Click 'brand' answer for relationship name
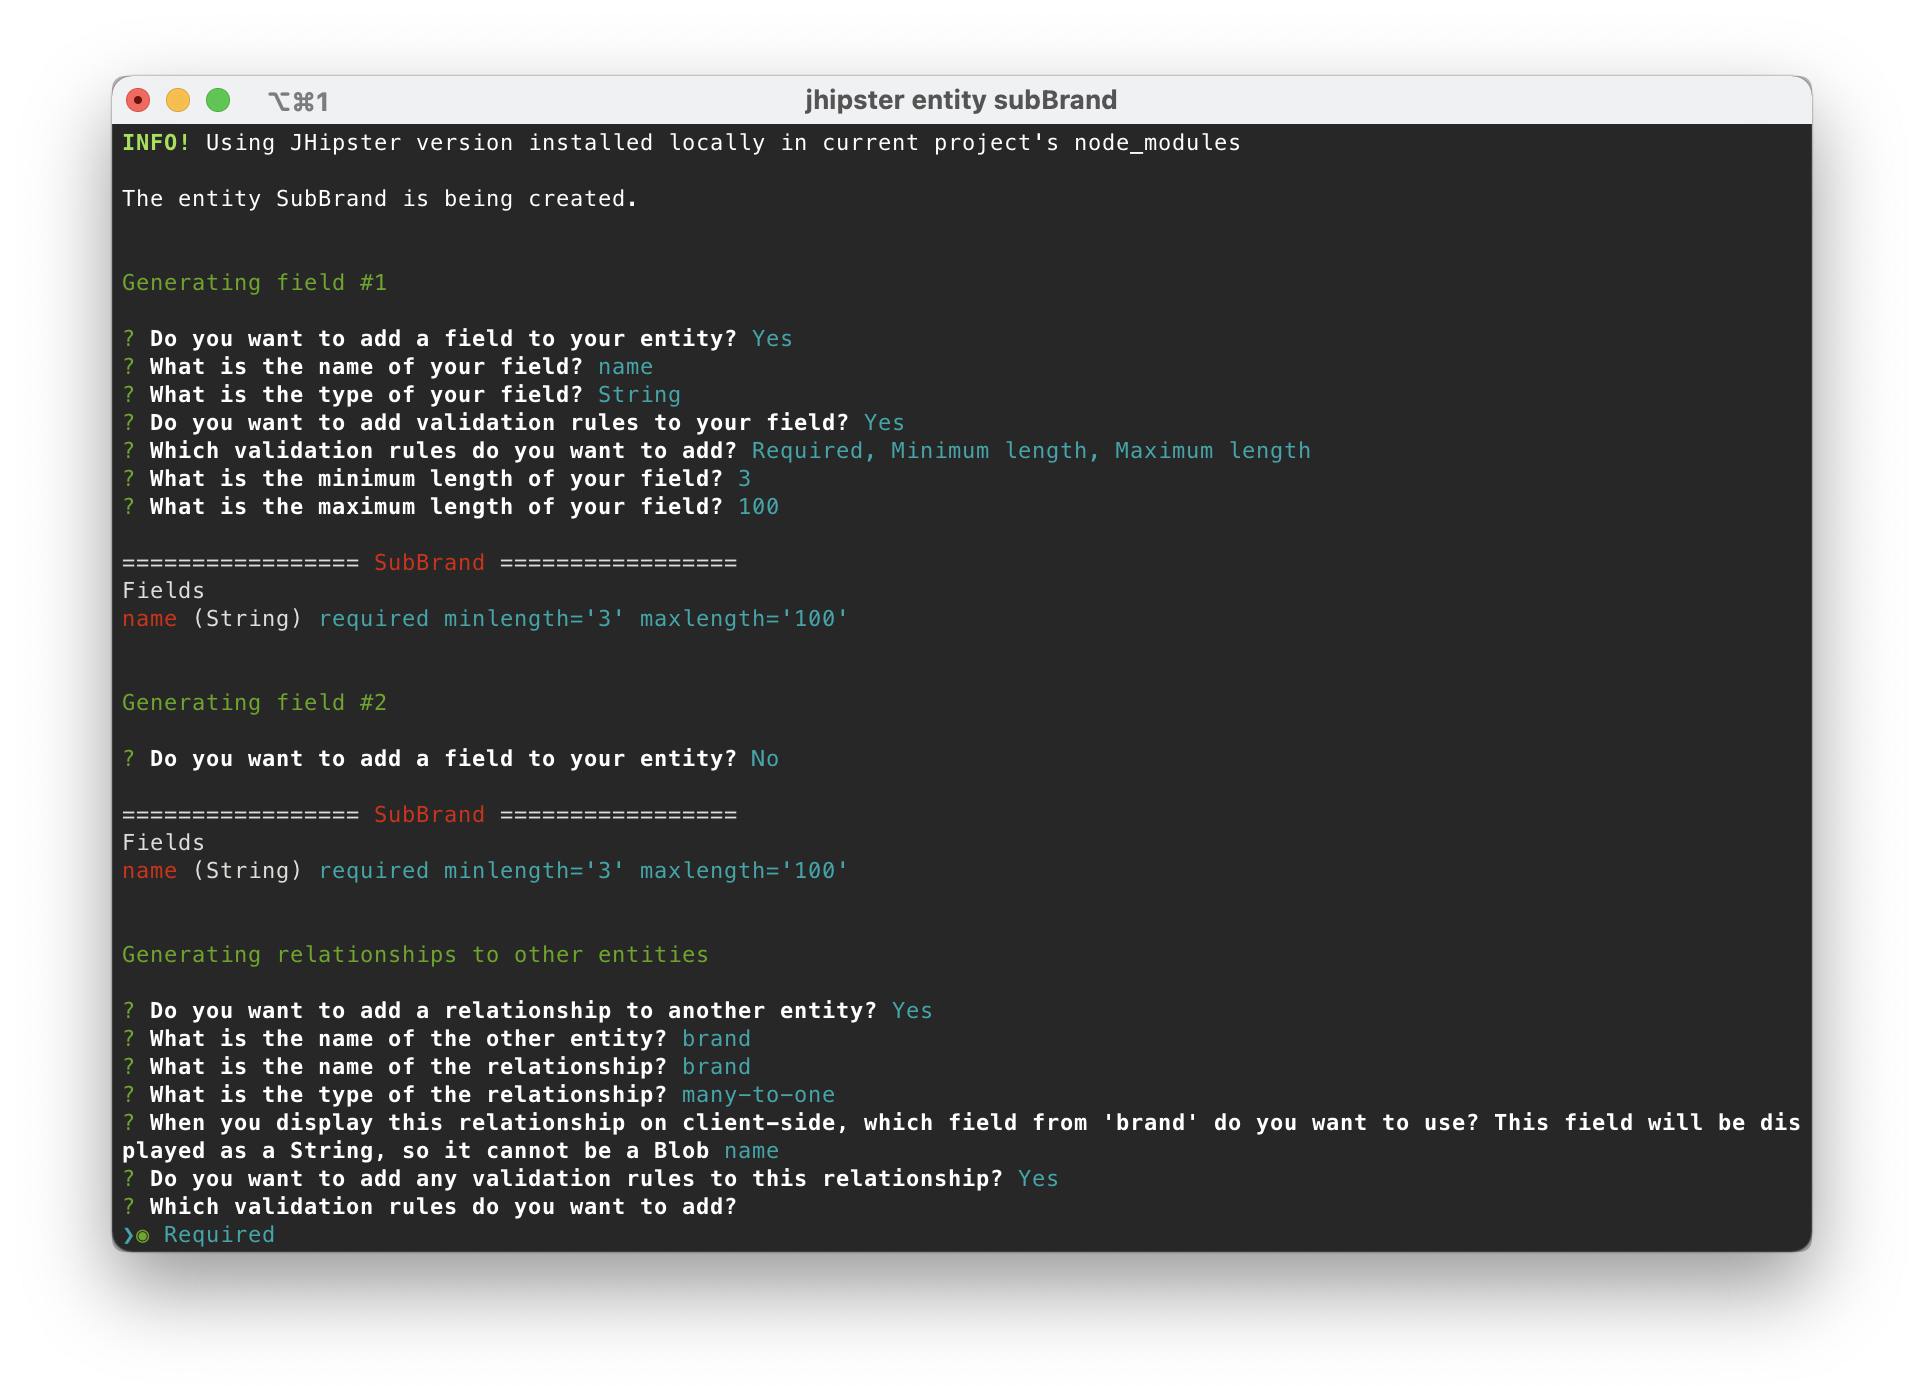The height and width of the screenshot is (1400, 1924). point(716,1067)
